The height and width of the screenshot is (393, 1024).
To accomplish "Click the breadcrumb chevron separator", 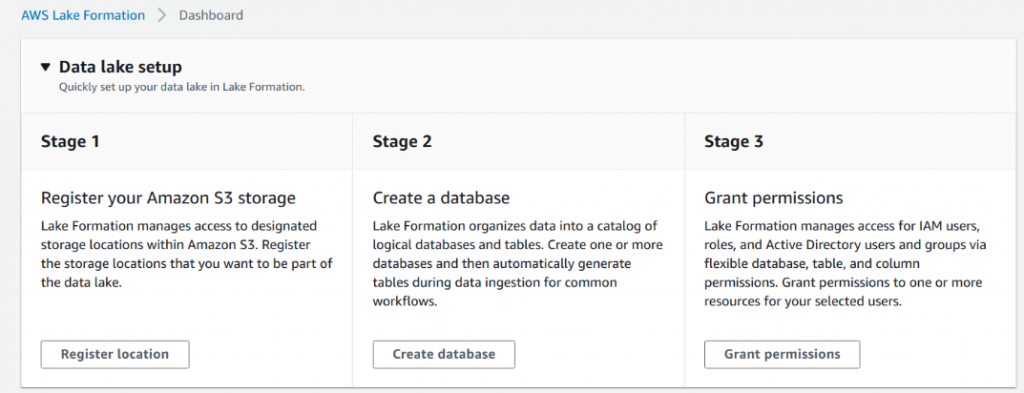I will [162, 15].
